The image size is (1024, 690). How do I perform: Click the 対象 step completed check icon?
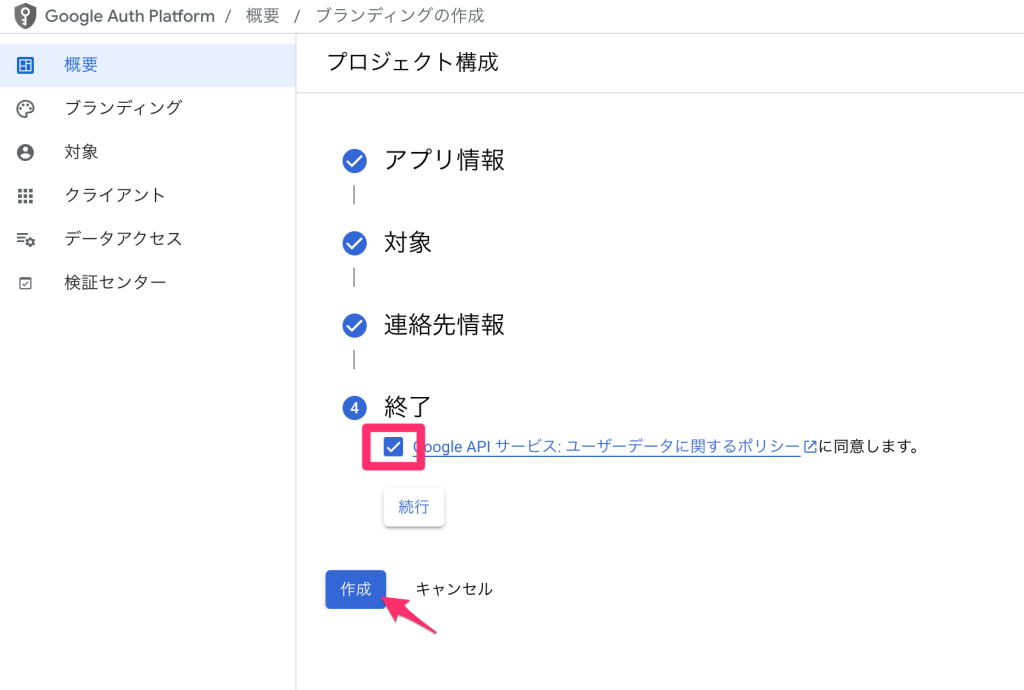pyautogui.click(x=355, y=243)
